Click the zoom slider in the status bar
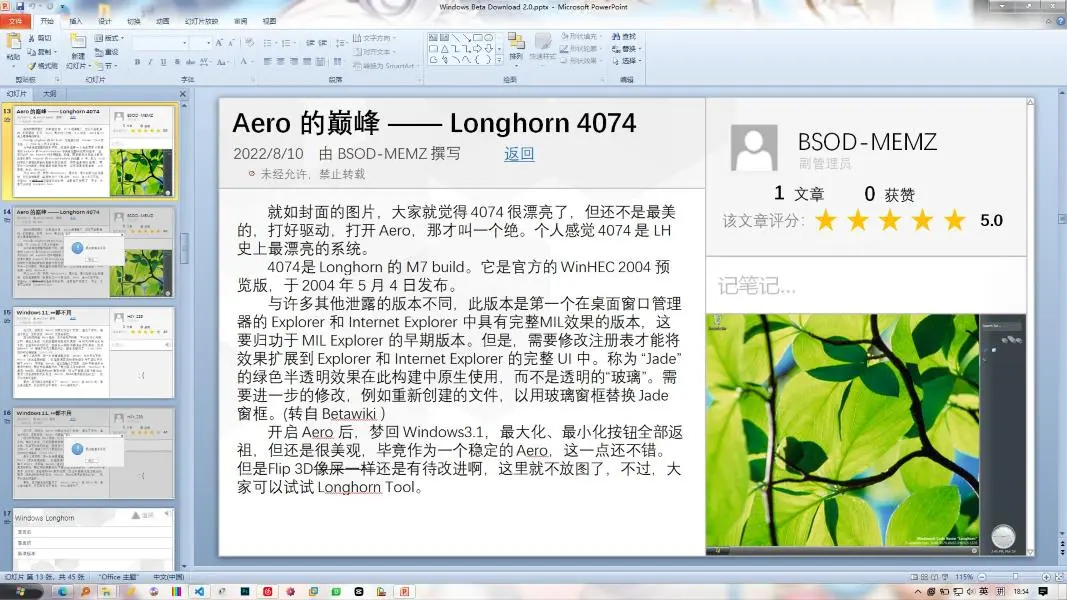1067x600 pixels. tap(1015, 577)
